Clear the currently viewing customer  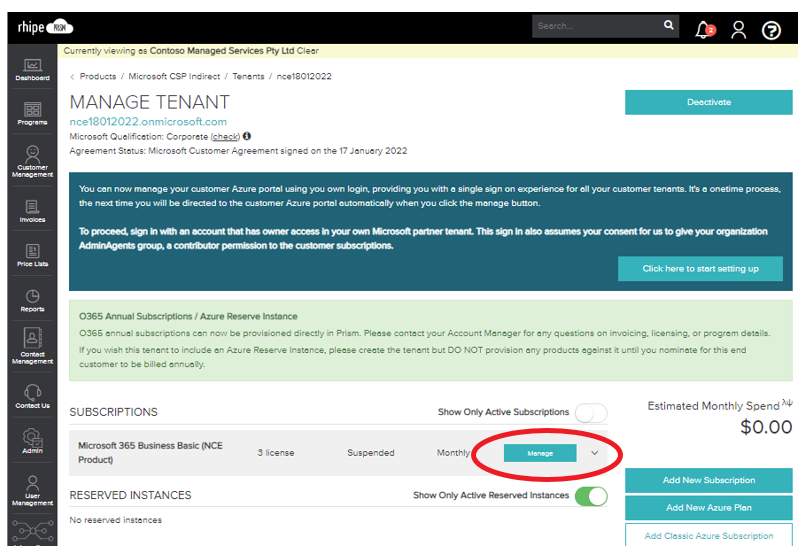pos(308,50)
